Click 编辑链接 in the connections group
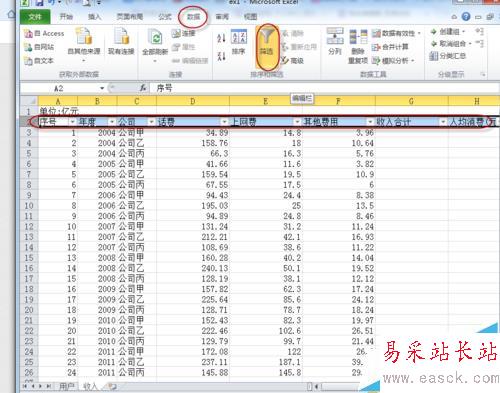The height and width of the screenshot is (393, 500). tap(190, 61)
